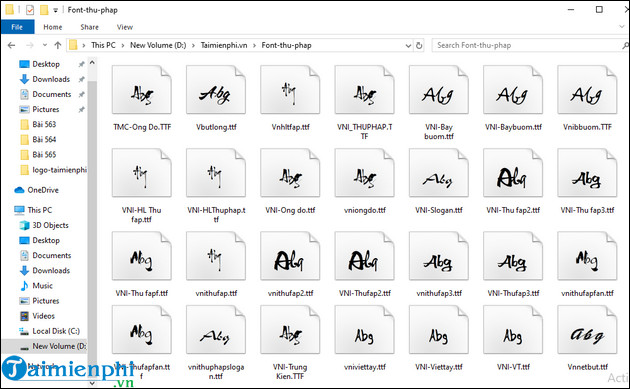
Task: Open Music under This PC
Action: pos(42,286)
